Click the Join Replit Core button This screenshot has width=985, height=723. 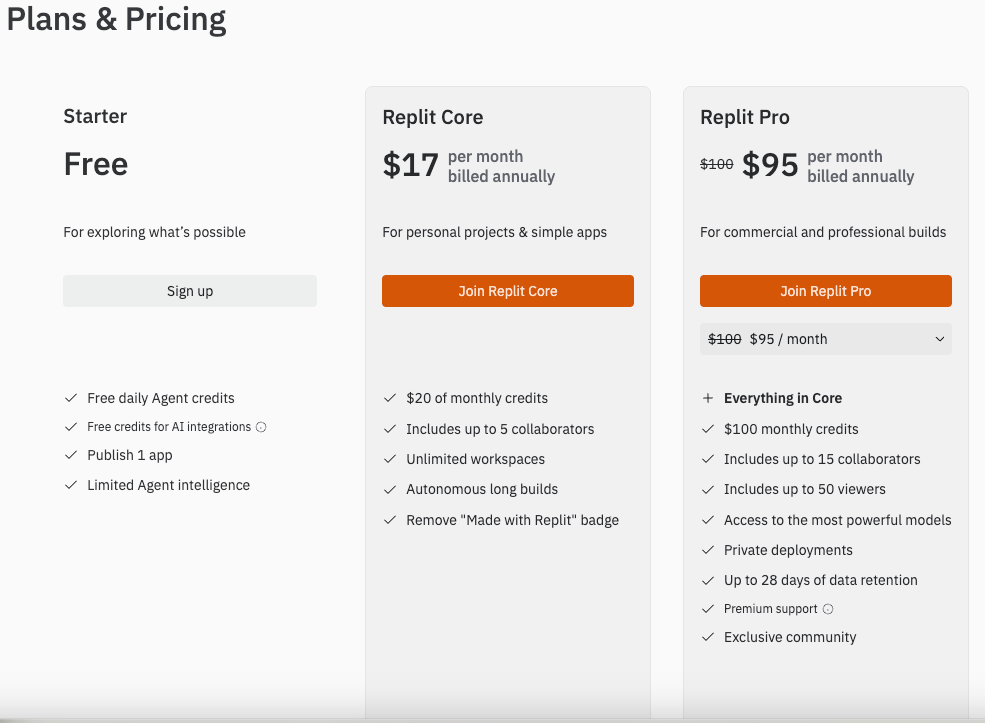click(x=508, y=291)
